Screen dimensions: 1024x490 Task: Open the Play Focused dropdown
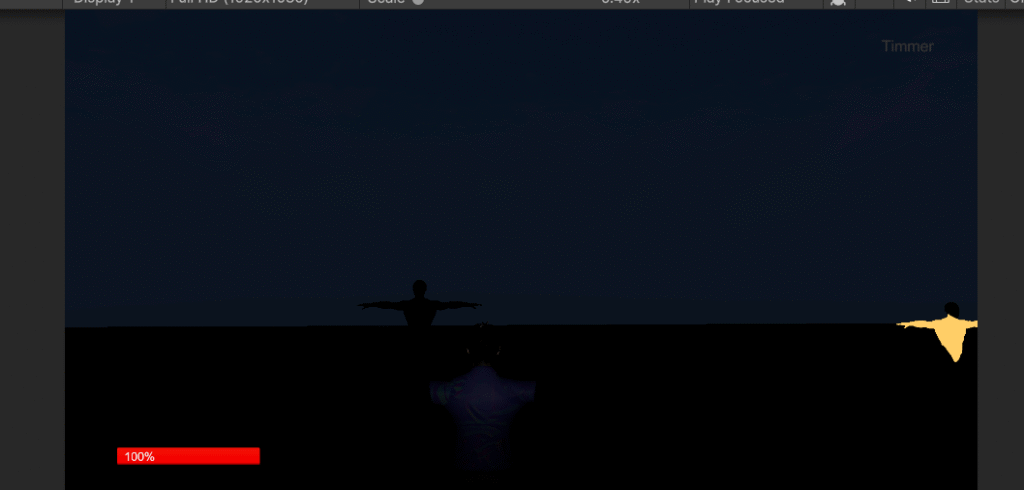pyautogui.click(x=756, y=2)
